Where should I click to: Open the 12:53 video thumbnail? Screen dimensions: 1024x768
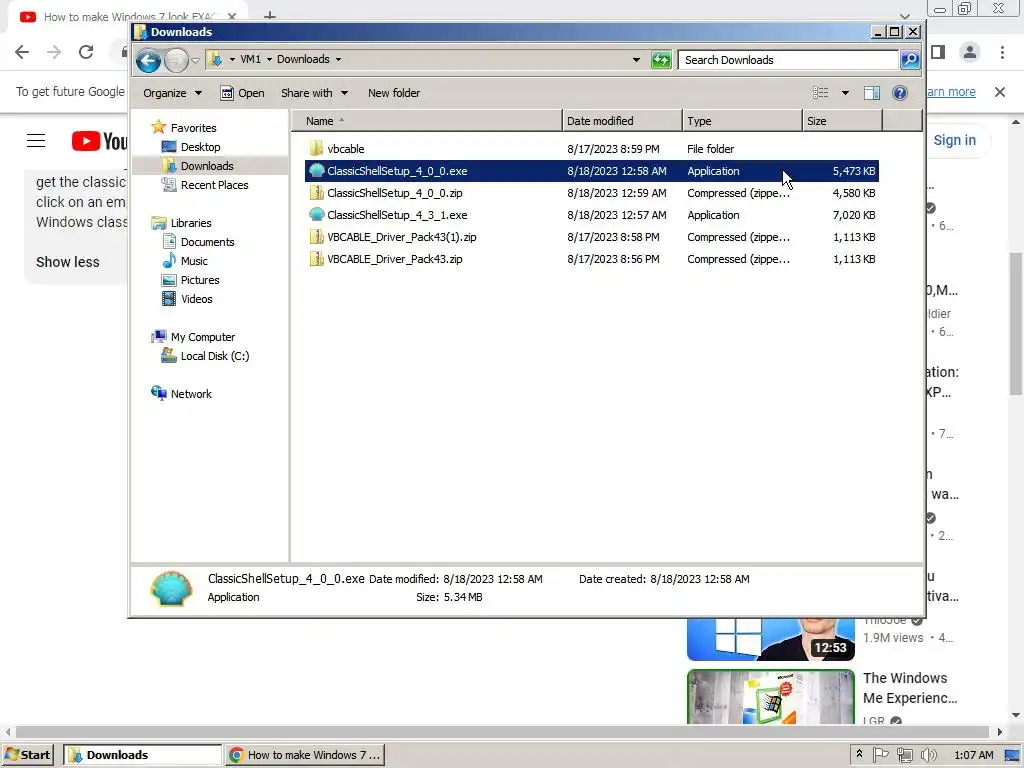click(771, 639)
